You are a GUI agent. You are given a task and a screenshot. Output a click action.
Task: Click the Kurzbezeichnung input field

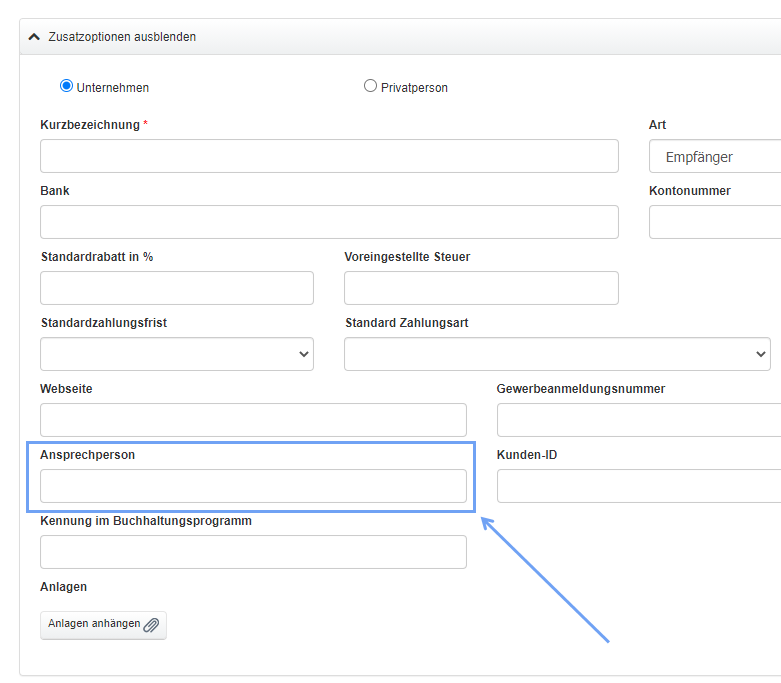pos(329,156)
